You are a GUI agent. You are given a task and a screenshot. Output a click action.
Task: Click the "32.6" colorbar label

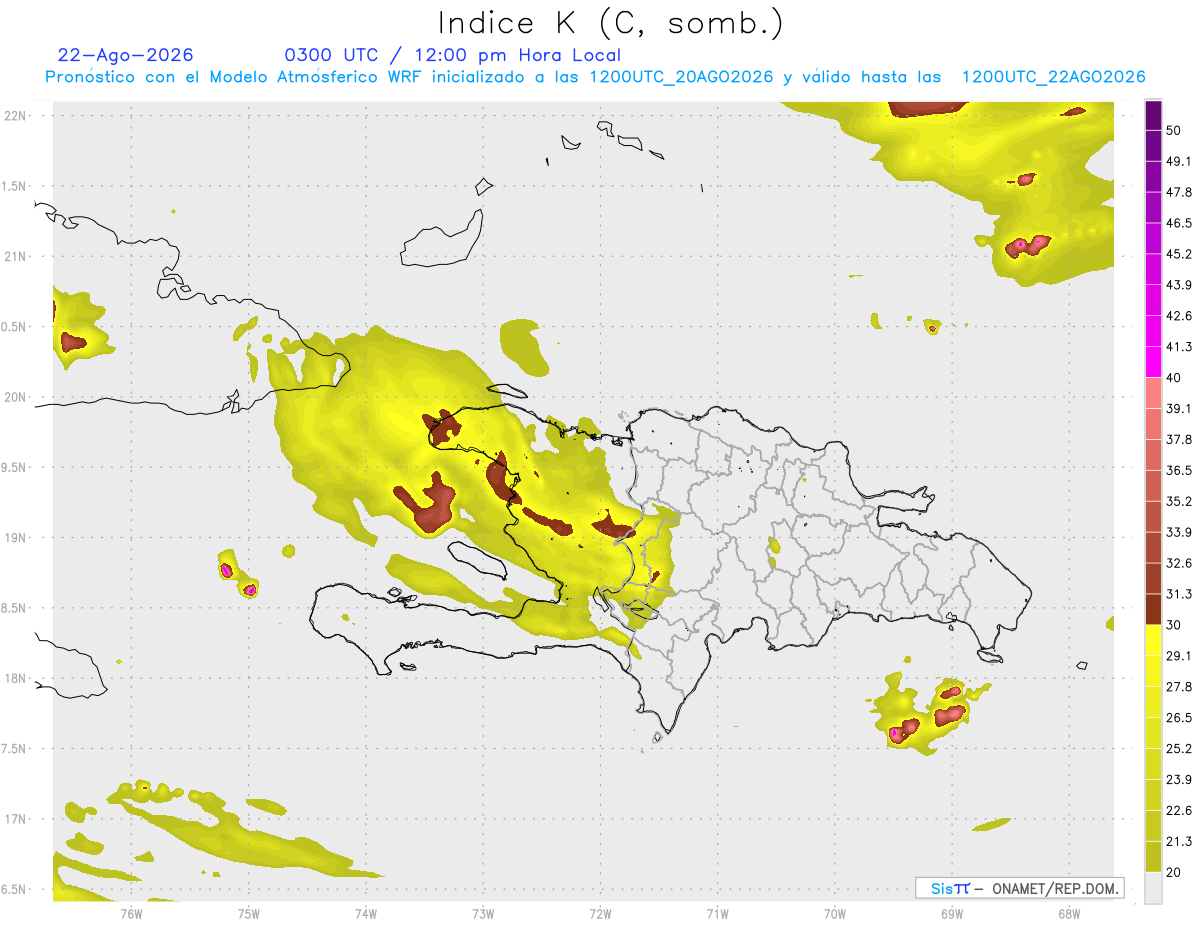1179,563
